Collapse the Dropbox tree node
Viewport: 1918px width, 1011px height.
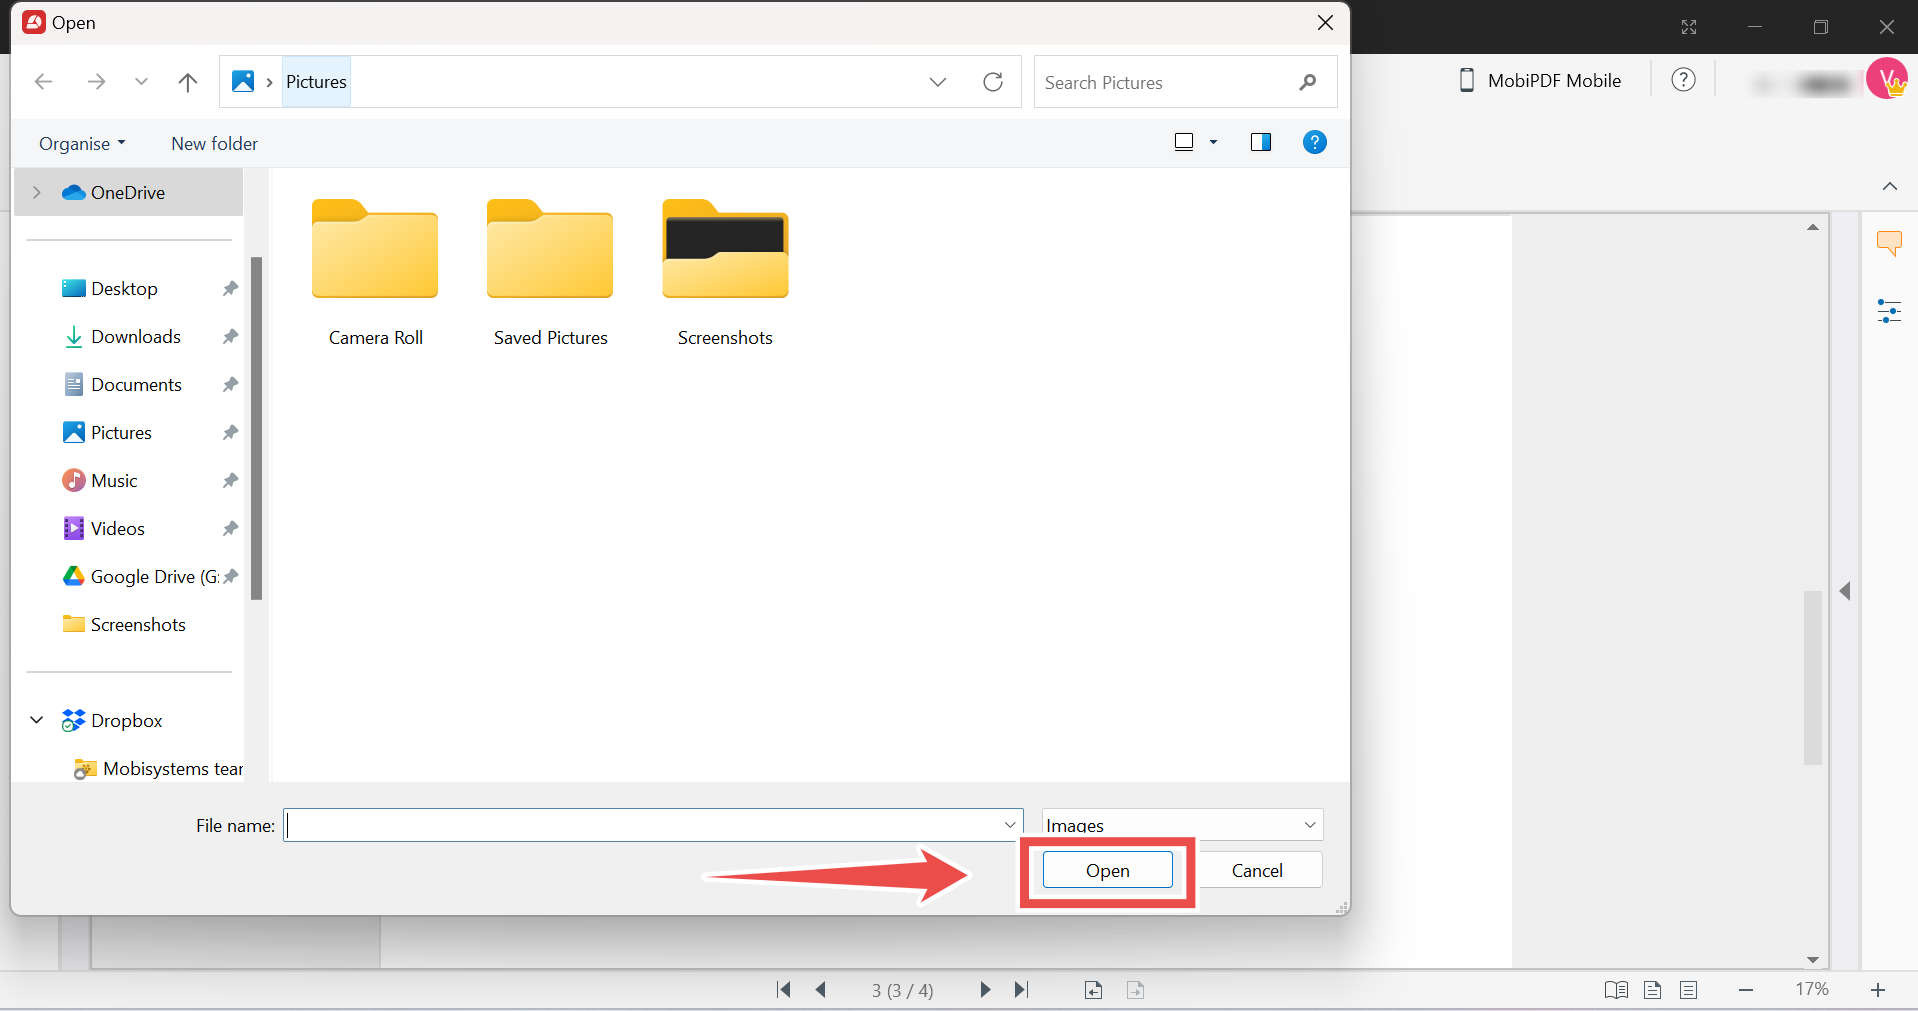(37, 720)
